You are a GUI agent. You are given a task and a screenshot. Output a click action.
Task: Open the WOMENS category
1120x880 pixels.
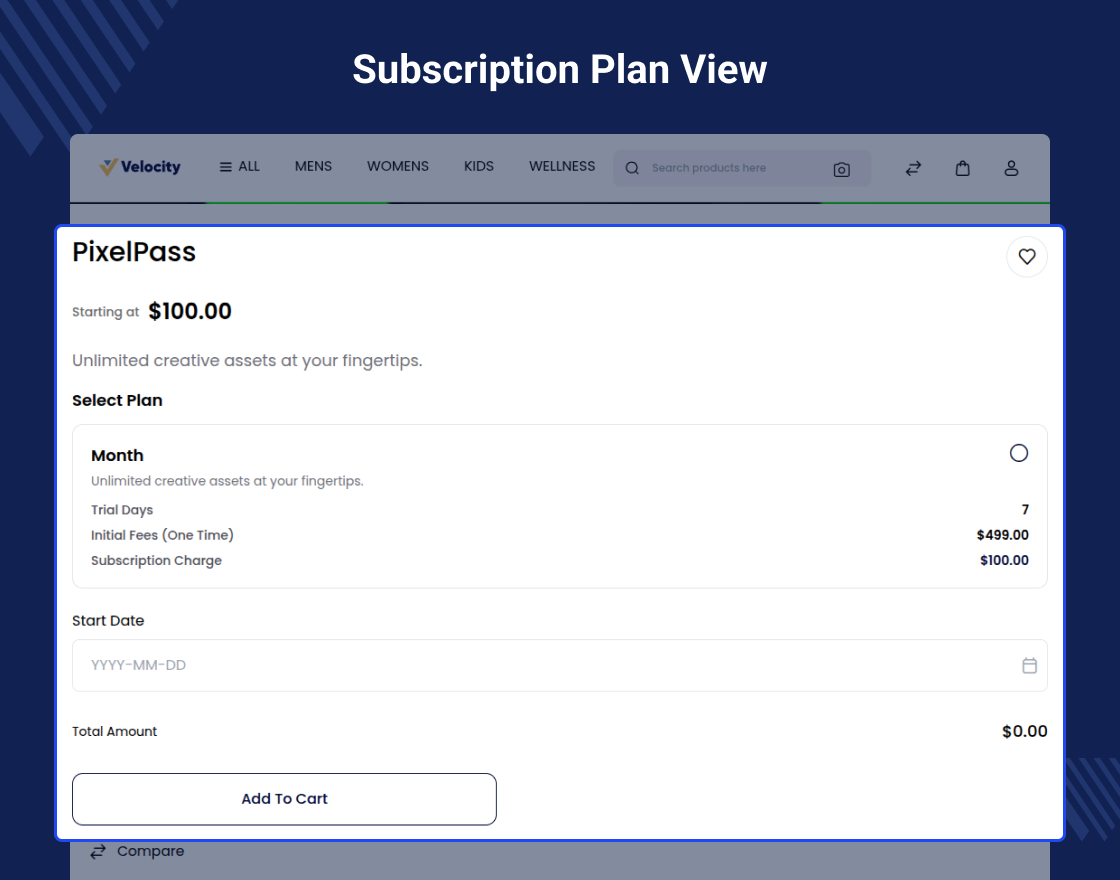(x=398, y=166)
